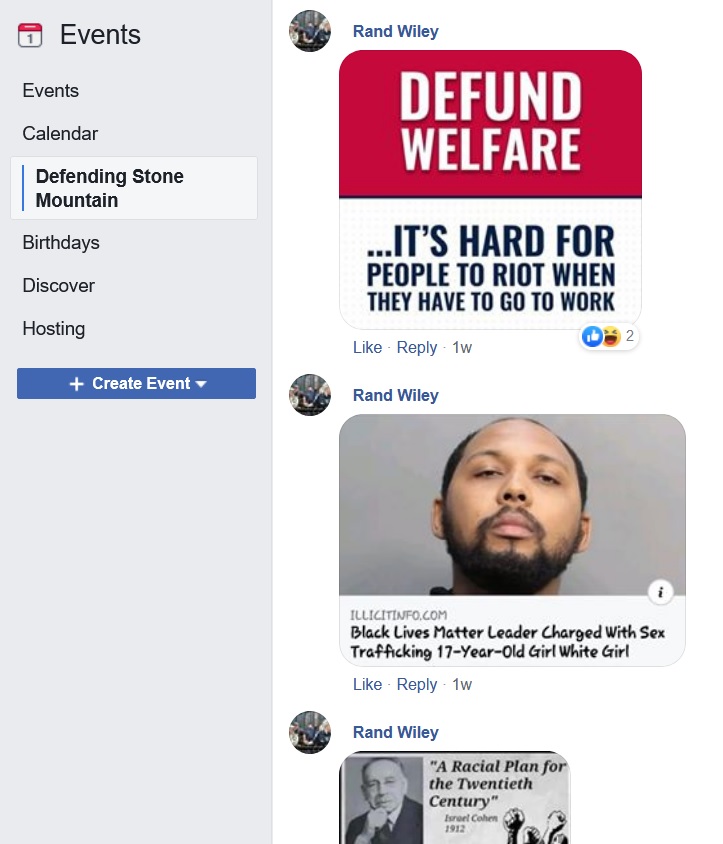Screen dimensions: 723x844
Task: Go to Birthdays in sidebar
Action: (61, 243)
